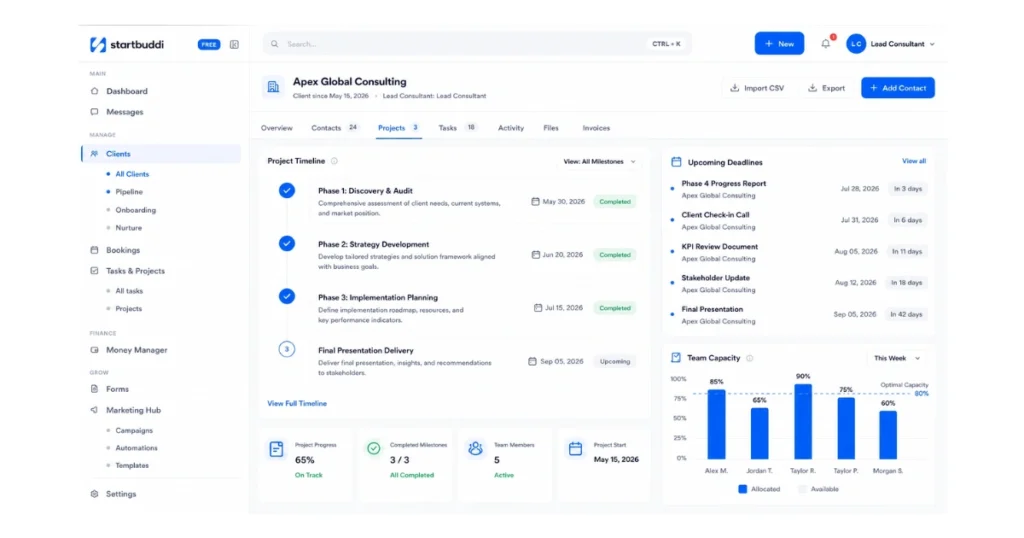Collapse sidebar using the panel icon
Viewport: 1024px width, 538px height.
pos(234,44)
